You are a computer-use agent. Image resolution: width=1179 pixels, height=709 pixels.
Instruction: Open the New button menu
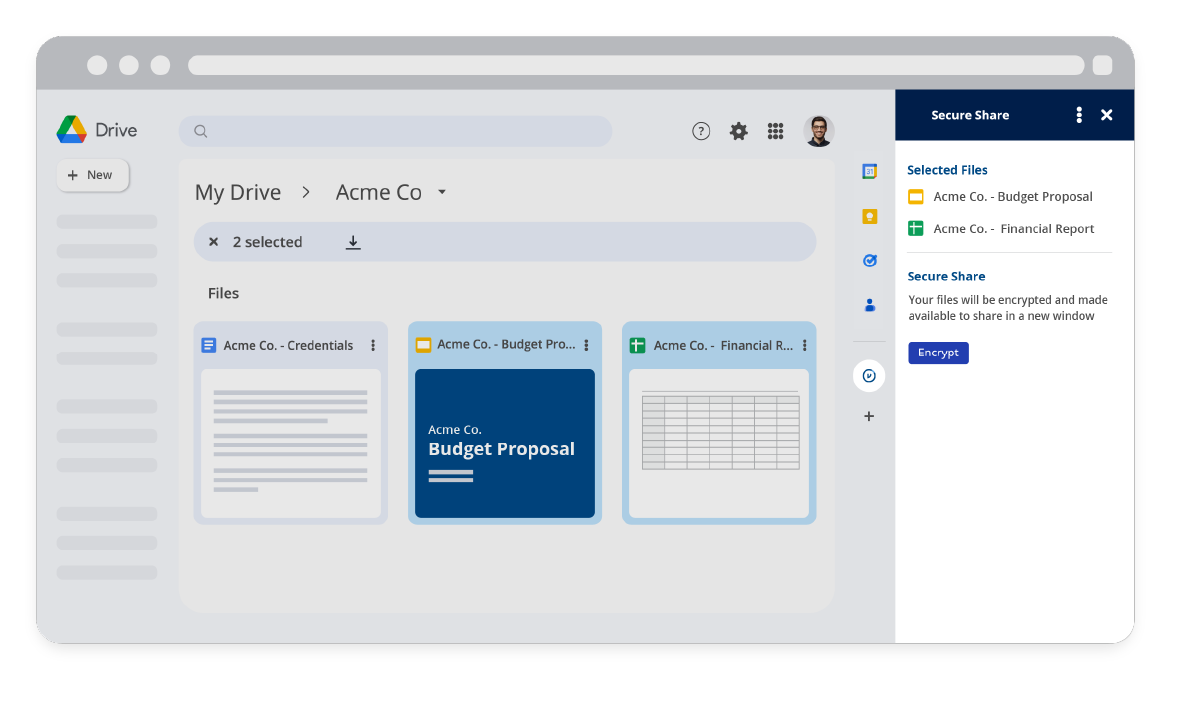click(x=92, y=174)
